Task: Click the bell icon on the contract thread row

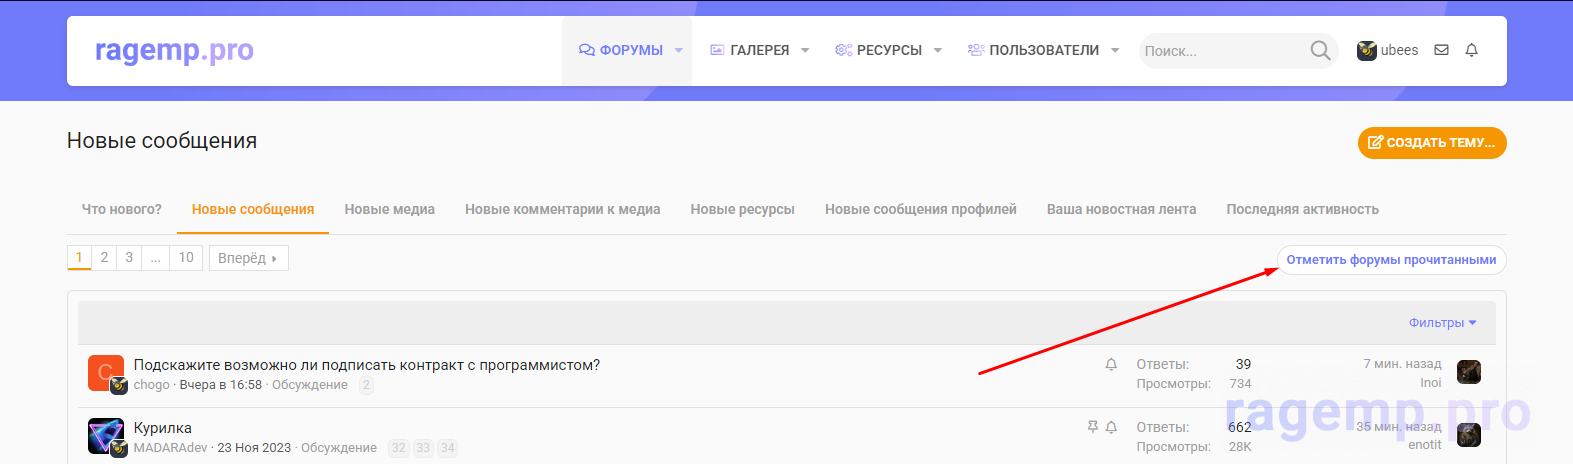Action: 1111,365
